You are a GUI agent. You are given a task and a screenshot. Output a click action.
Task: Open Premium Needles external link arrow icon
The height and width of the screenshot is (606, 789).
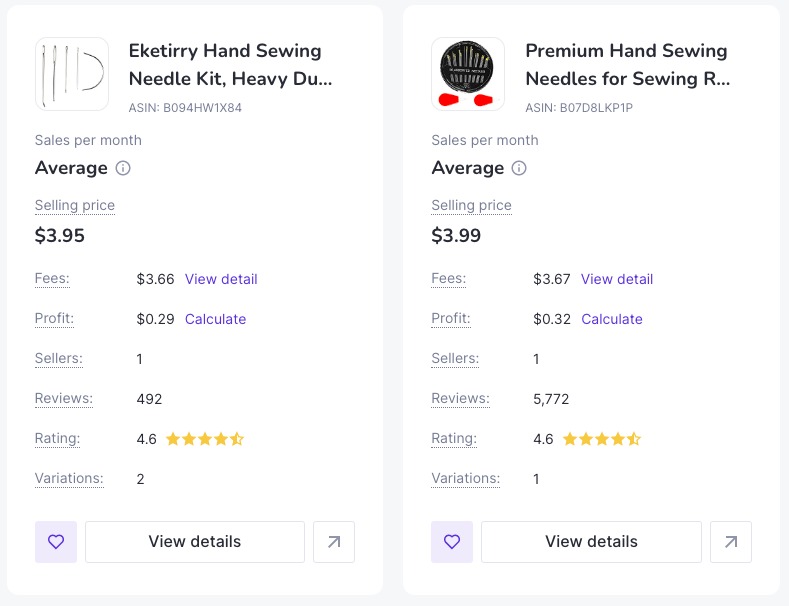[x=731, y=542]
